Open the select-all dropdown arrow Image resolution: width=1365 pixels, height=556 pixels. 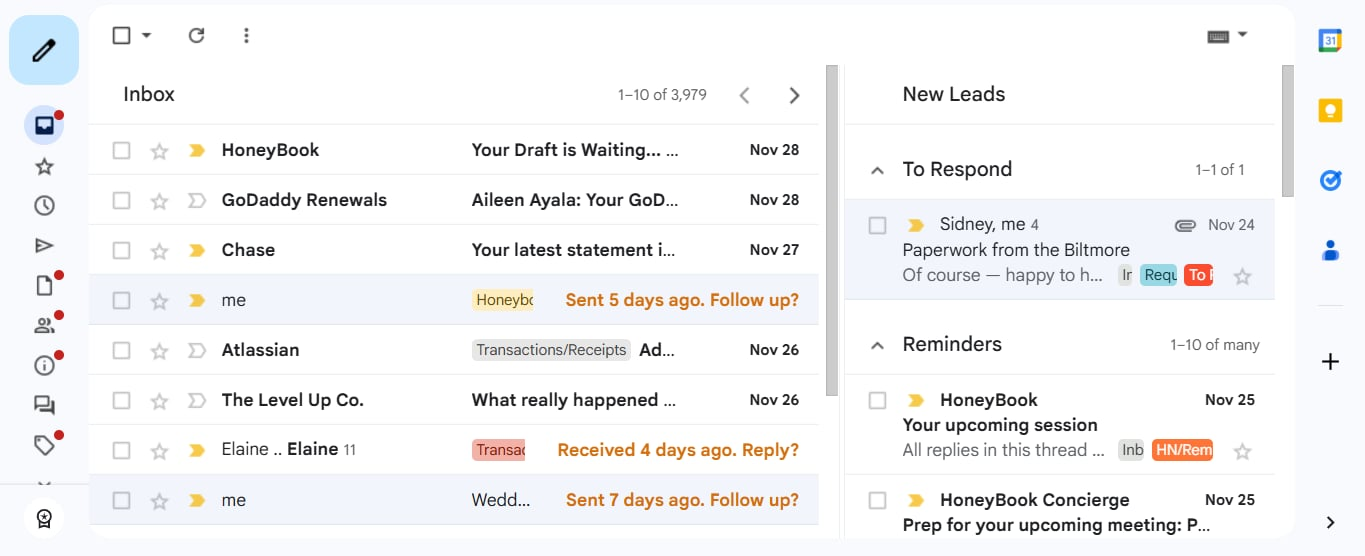[x=147, y=36]
